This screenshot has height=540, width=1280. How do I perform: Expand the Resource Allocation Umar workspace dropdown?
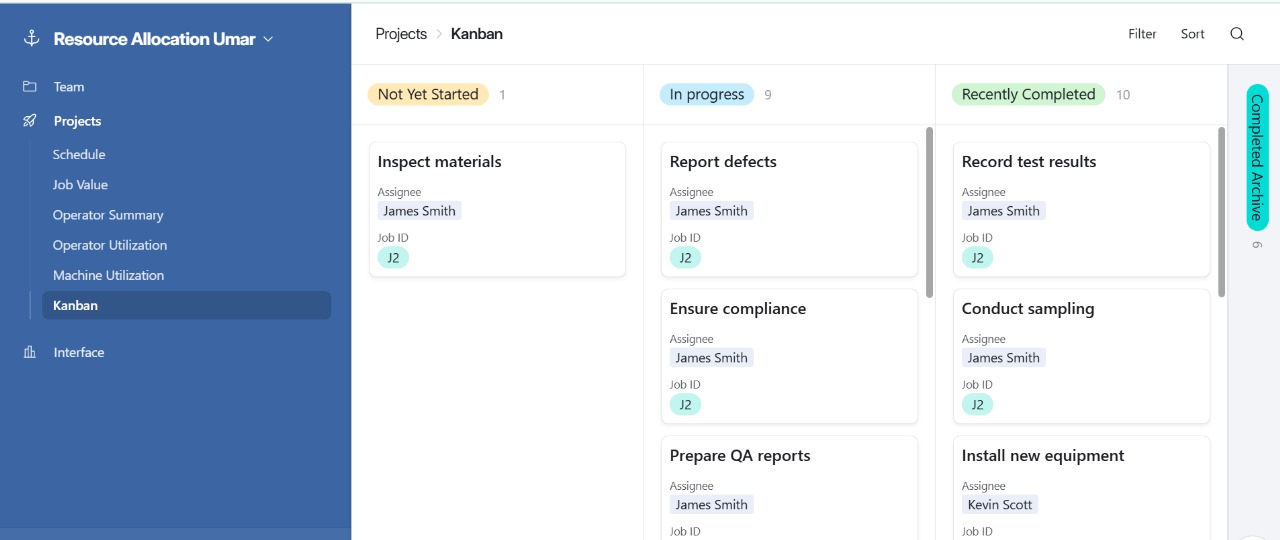(x=267, y=40)
